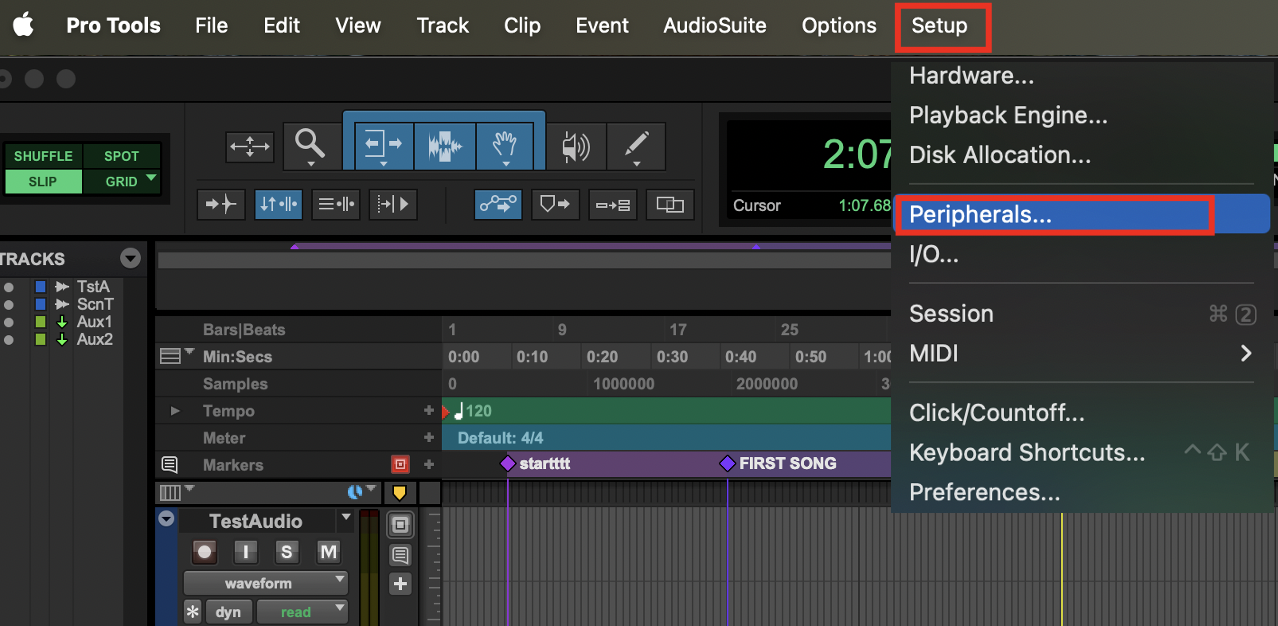Viewport: 1278px width, 626px height.
Task: Toggle TstA track show/hide dot
Action: coord(9,287)
